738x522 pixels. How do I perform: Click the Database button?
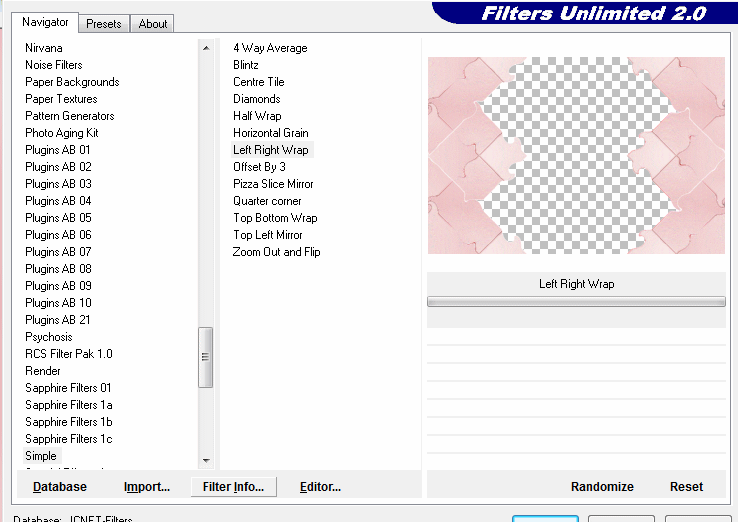point(60,487)
